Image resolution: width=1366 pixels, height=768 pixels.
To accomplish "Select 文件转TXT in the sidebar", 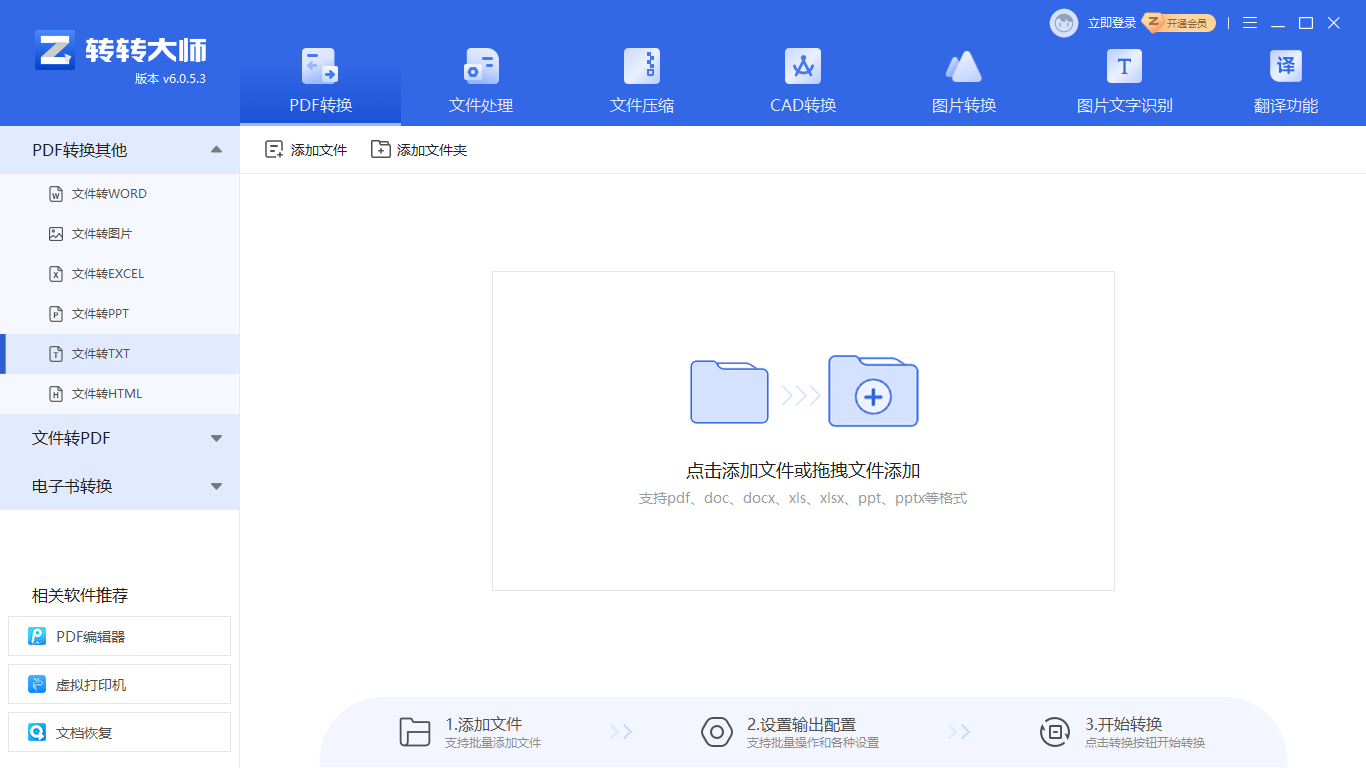I will point(120,354).
